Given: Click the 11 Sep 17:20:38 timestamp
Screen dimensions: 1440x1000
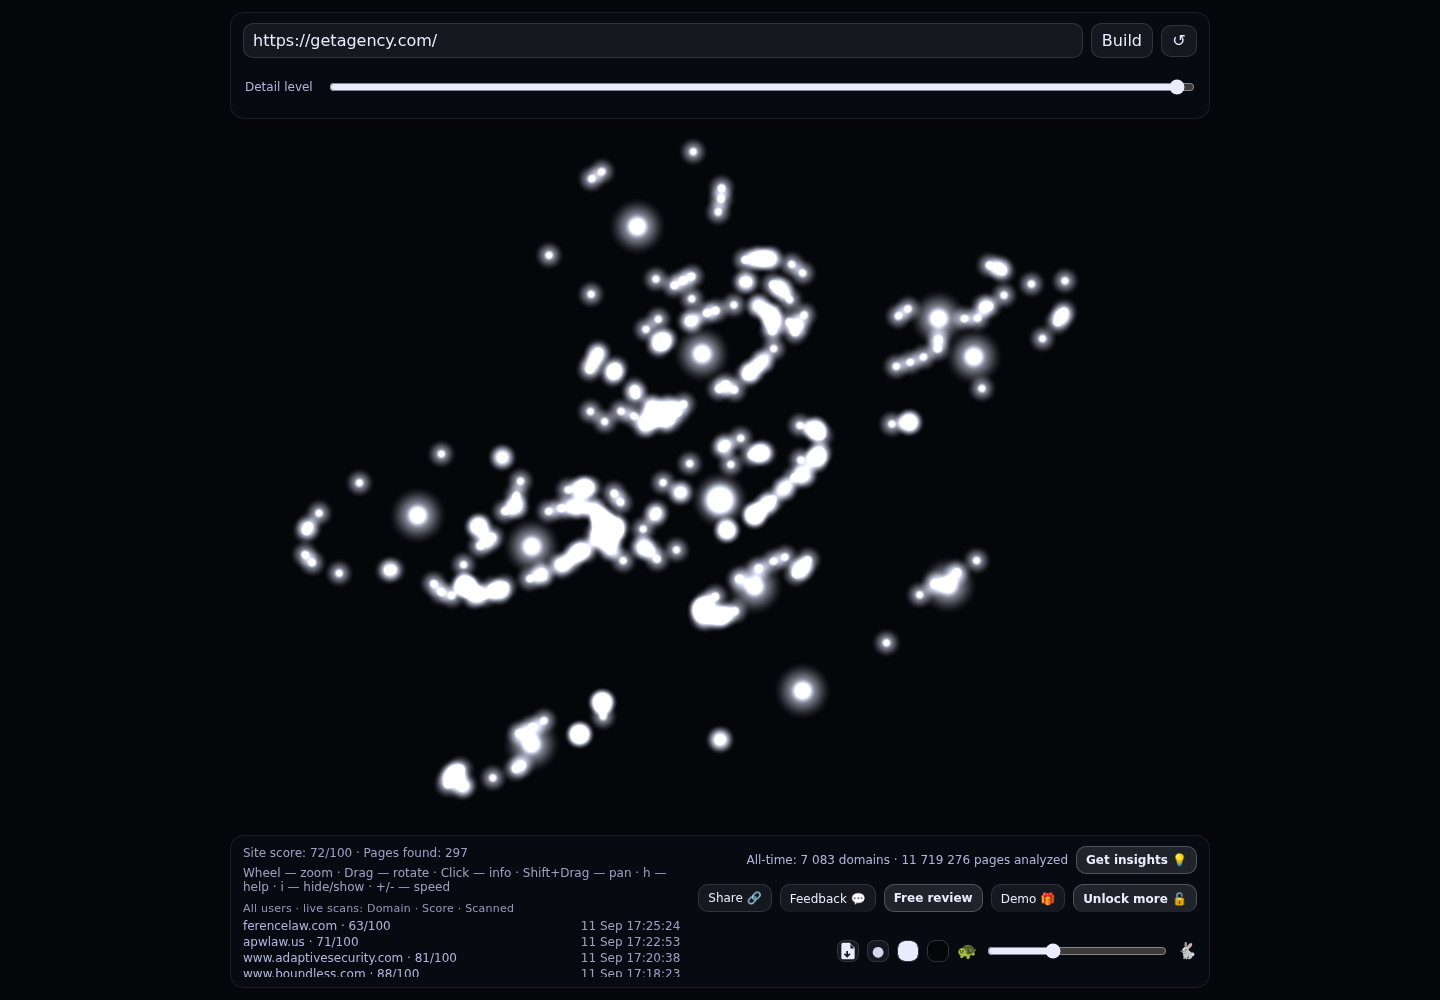Looking at the screenshot, I should coord(630,958).
